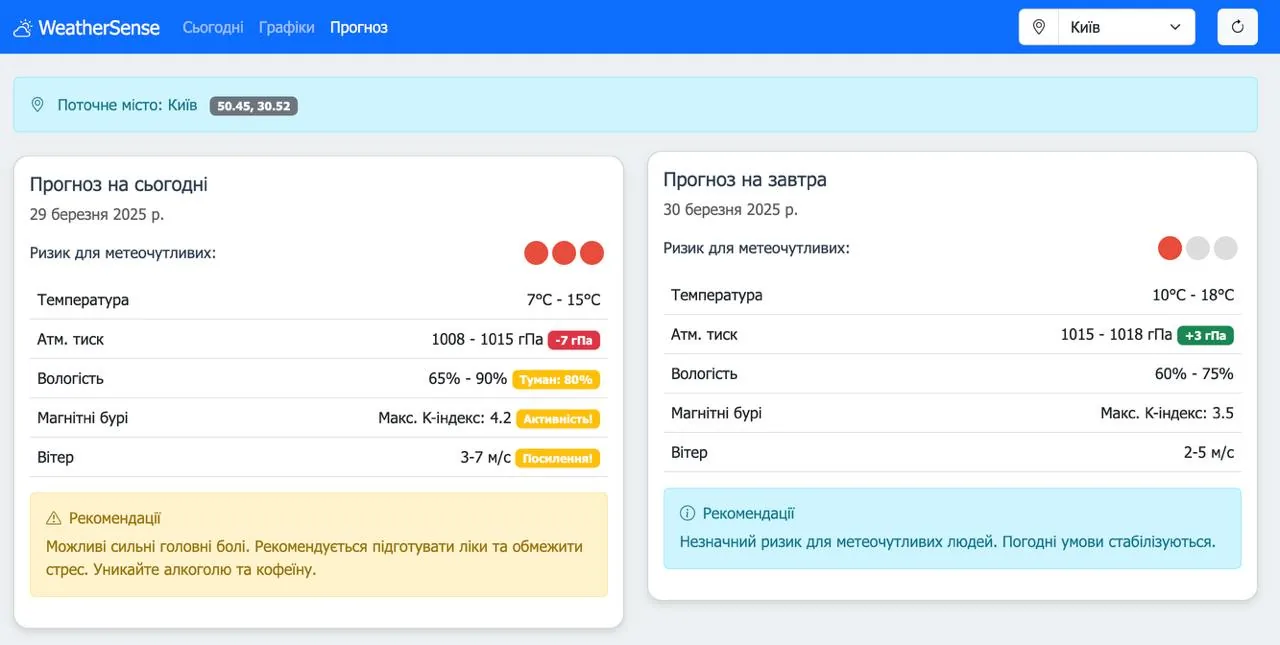1280x645 pixels.
Task: Click the 50.45, 30.52 coordinates badge
Action: tap(254, 106)
